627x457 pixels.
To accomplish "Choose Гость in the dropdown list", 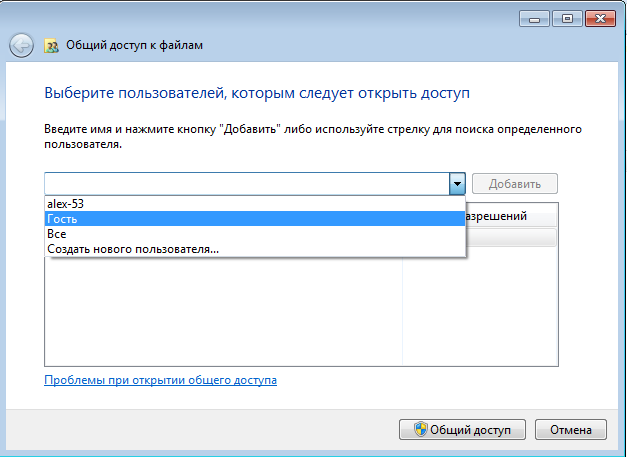I will 255,219.
